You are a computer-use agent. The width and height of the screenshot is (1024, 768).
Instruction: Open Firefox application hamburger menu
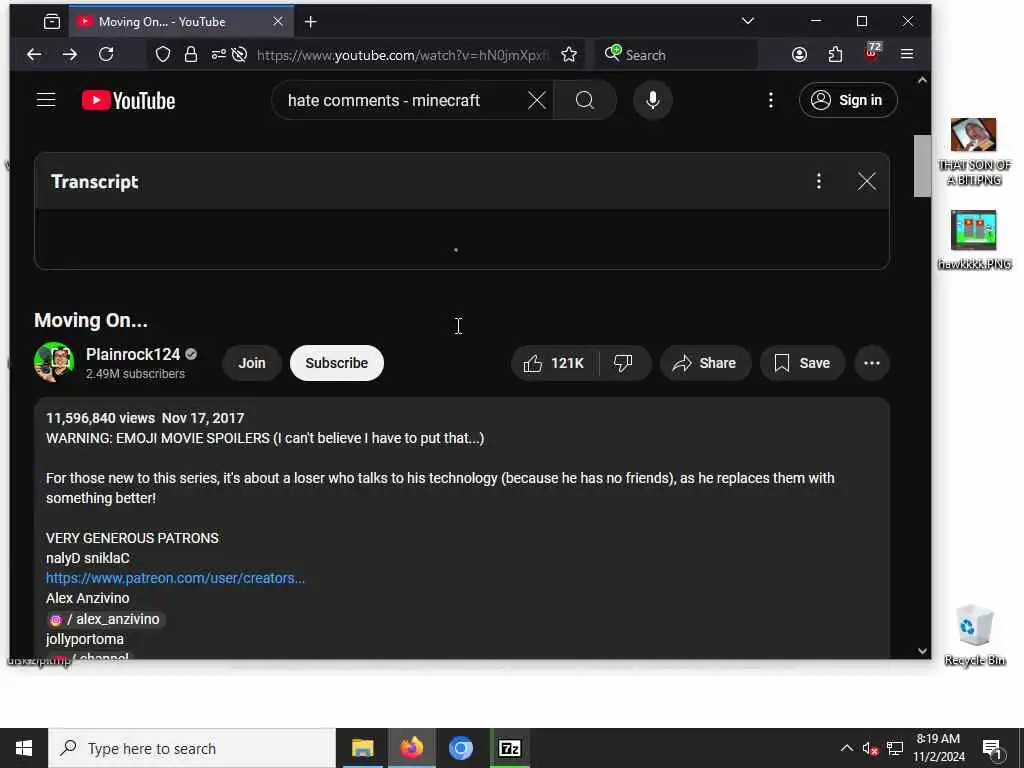click(907, 55)
